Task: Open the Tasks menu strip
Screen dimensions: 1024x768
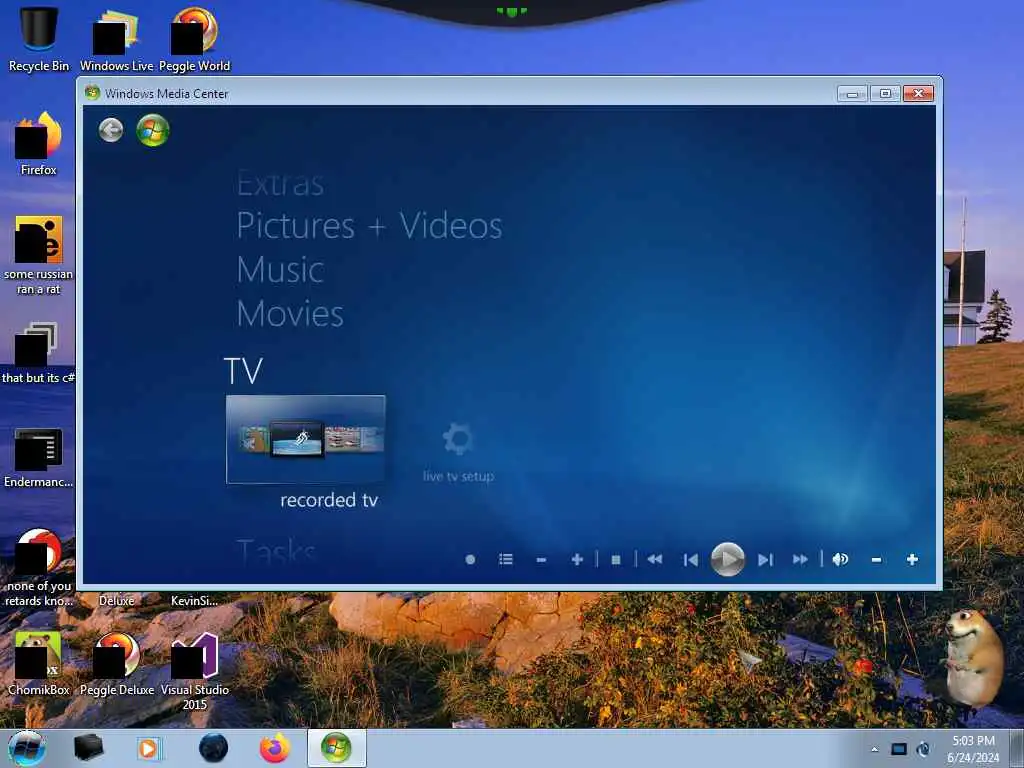Action: 276,552
